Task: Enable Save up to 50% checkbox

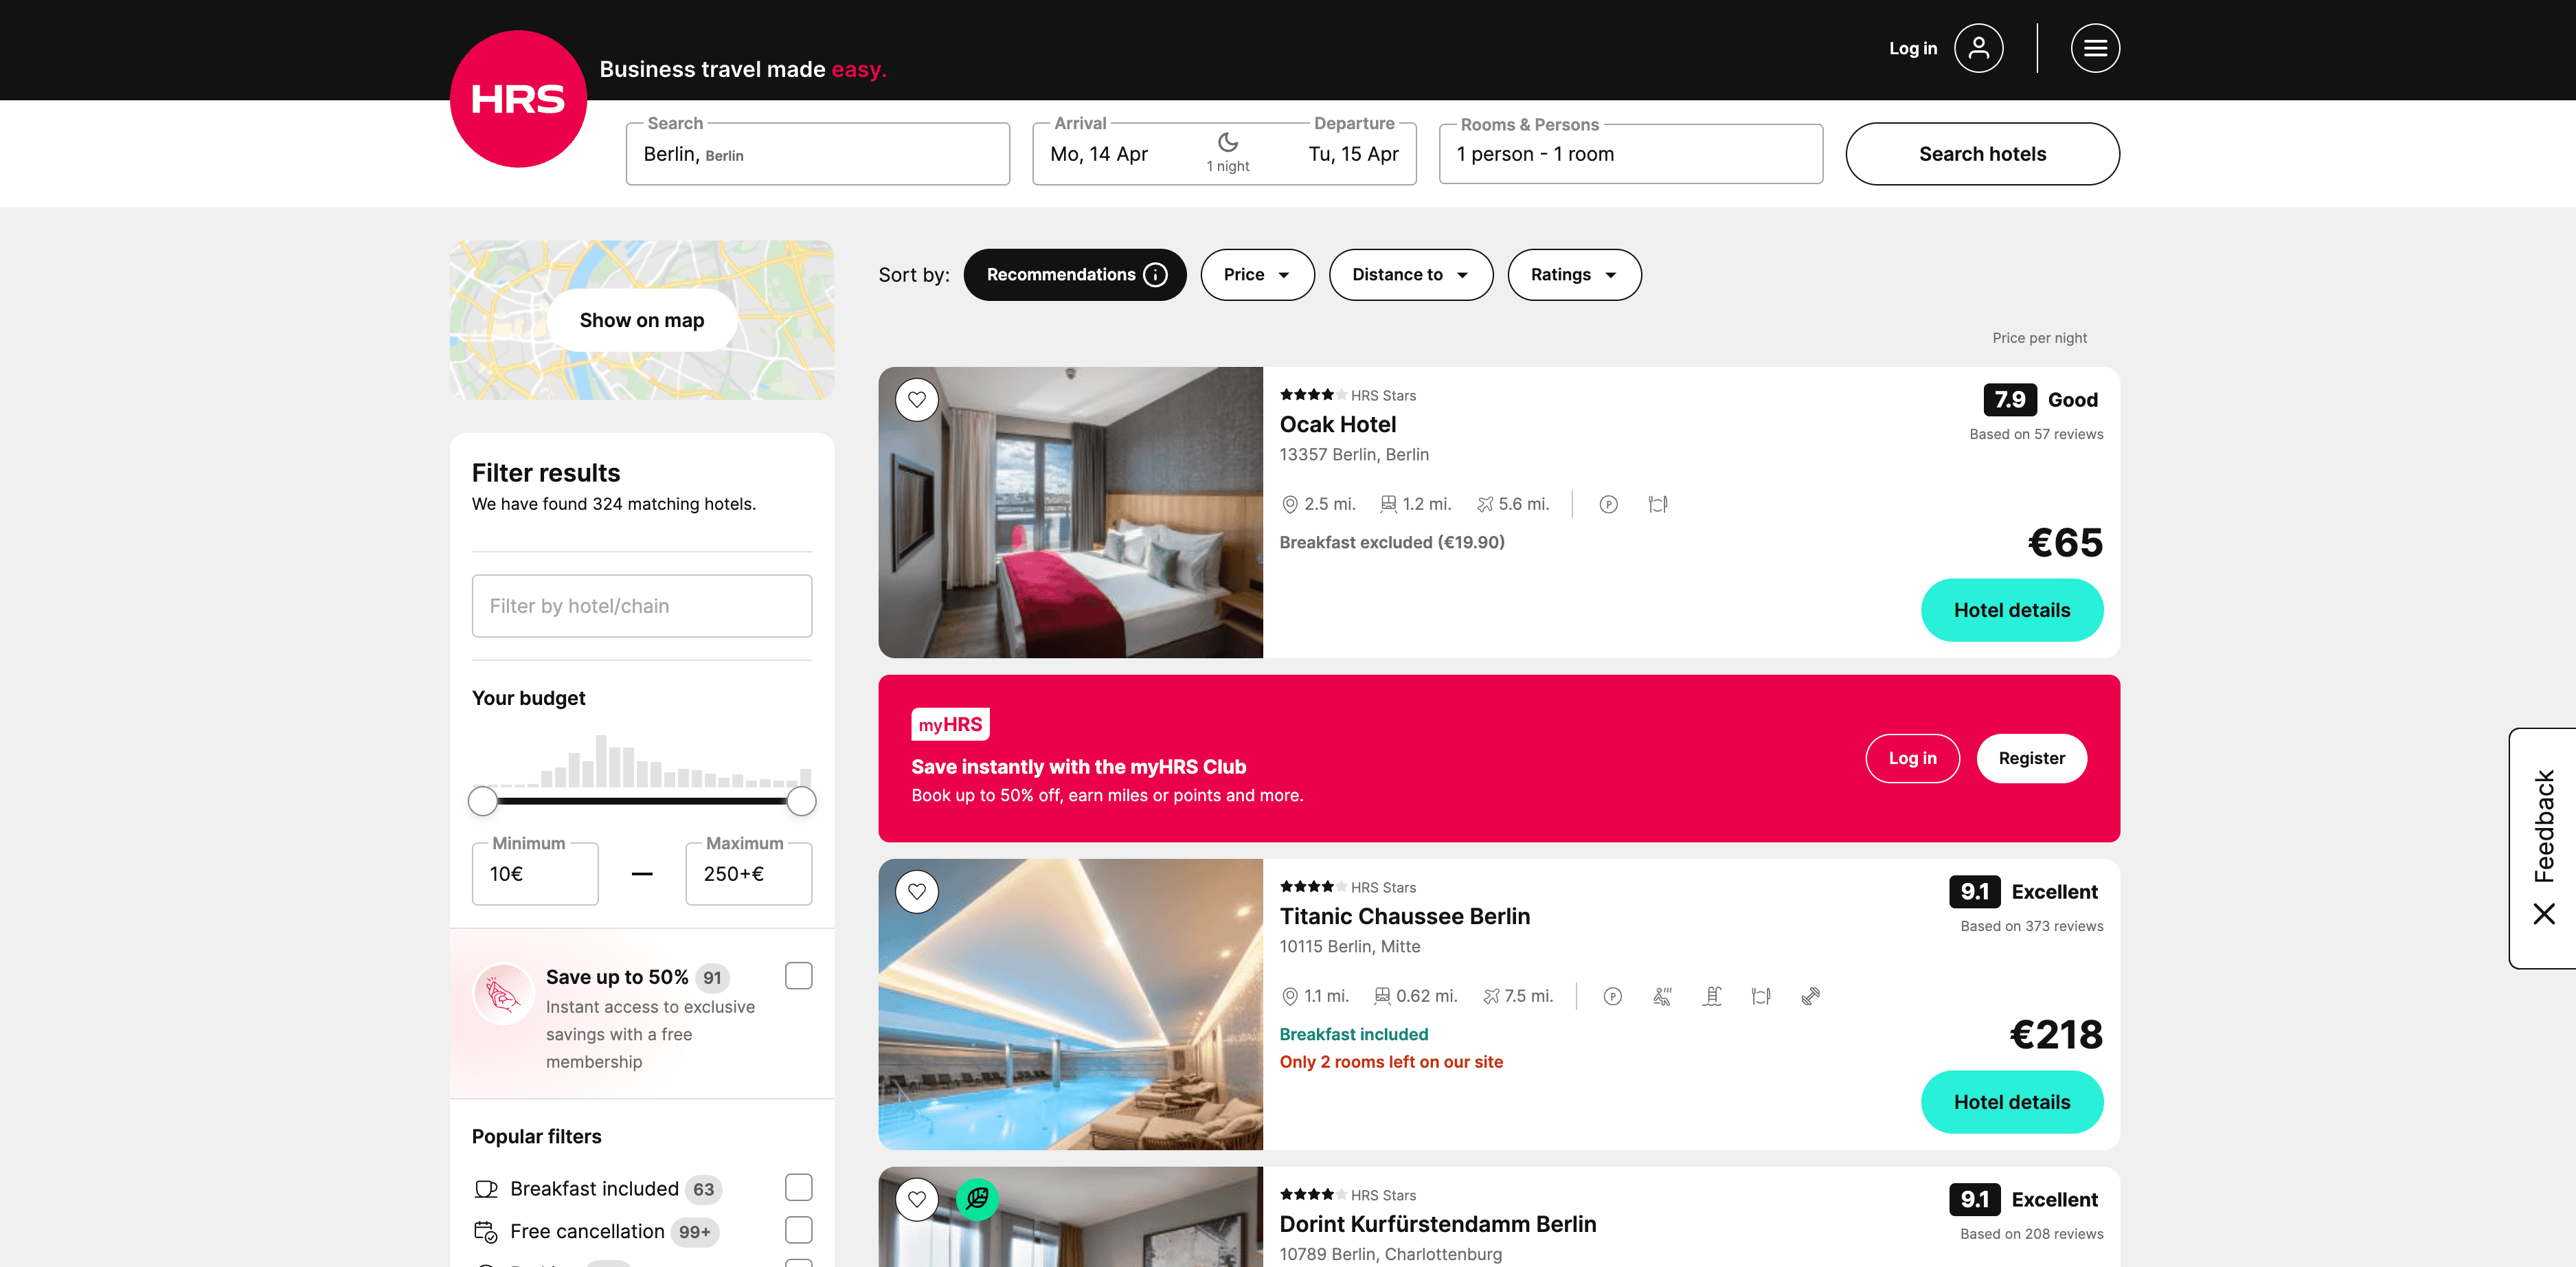Action: pos(798,976)
